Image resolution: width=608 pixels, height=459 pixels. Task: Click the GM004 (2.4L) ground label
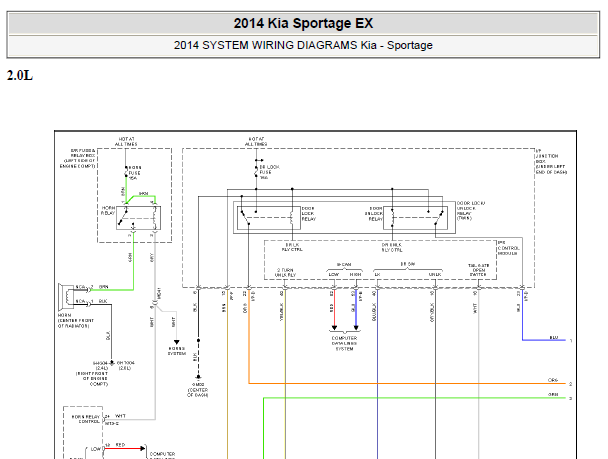[x=101, y=366]
